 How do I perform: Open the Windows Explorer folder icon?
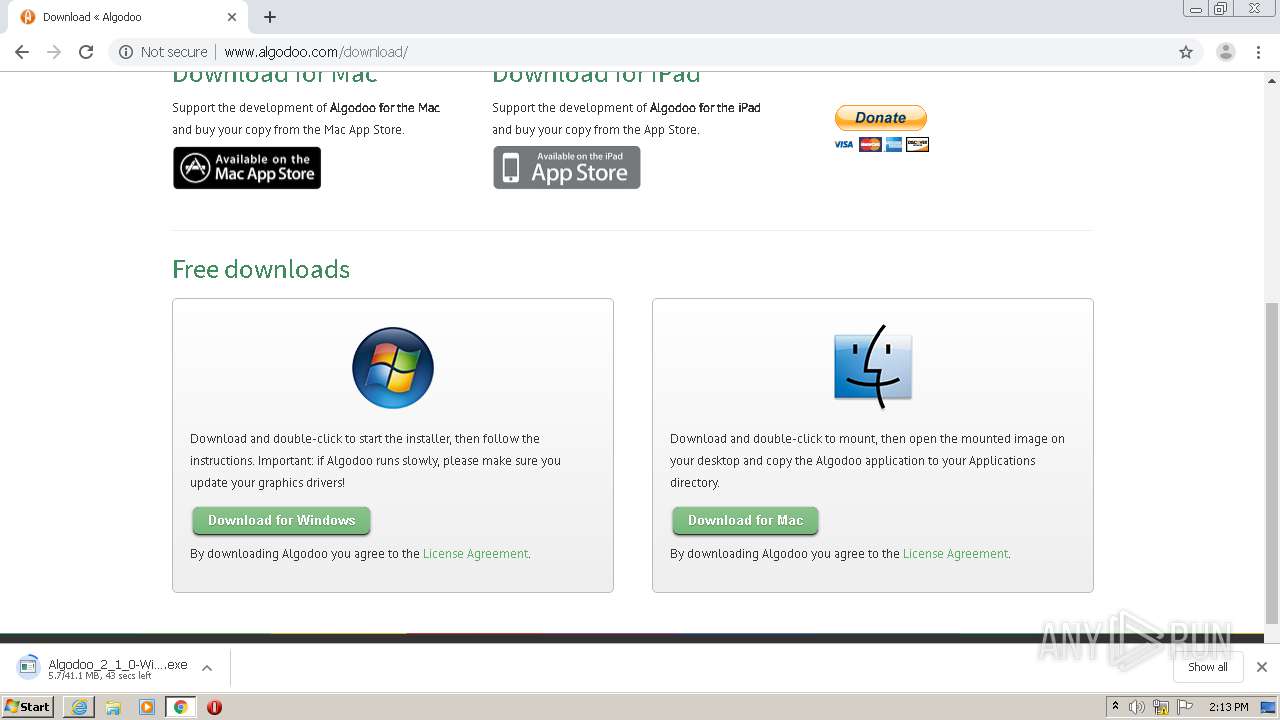[113, 707]
